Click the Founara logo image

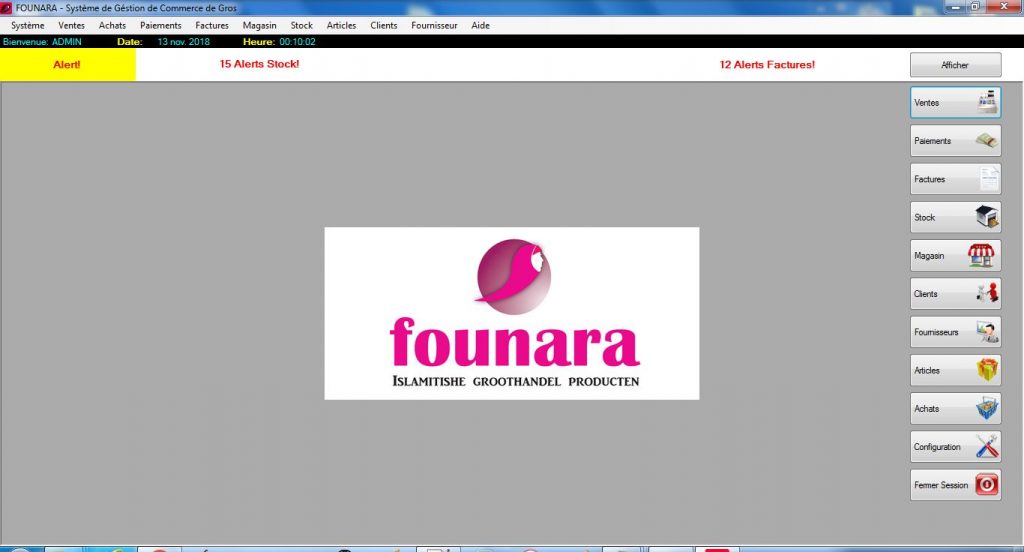511,313
